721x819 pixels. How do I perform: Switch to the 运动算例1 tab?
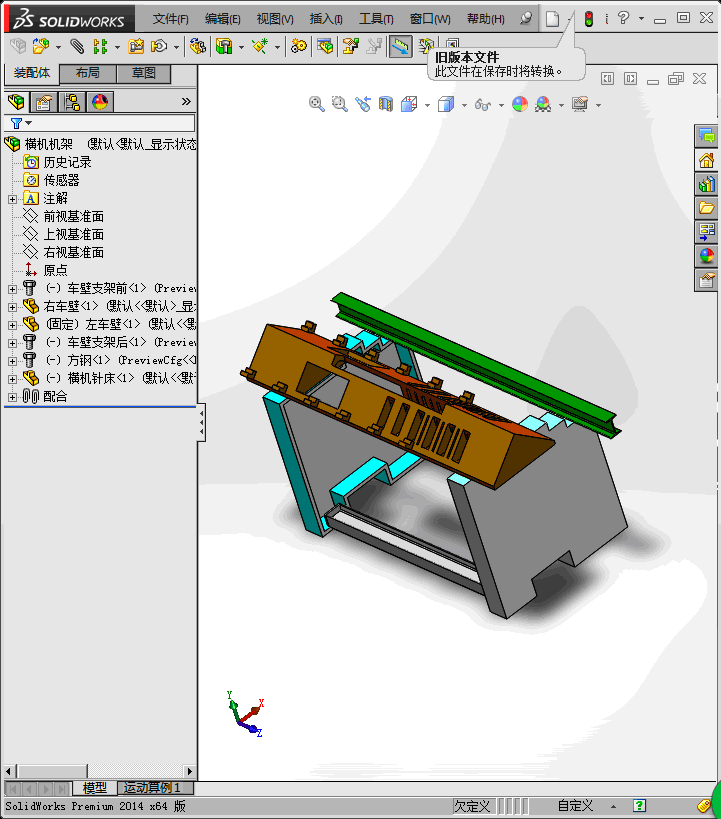[x=155, y=788]
